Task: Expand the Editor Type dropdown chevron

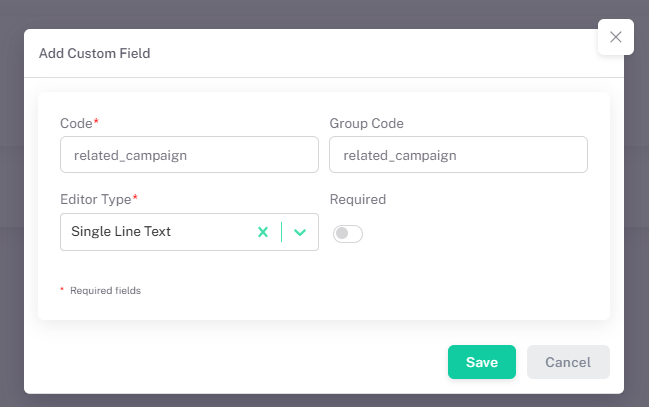Action: 299,232
